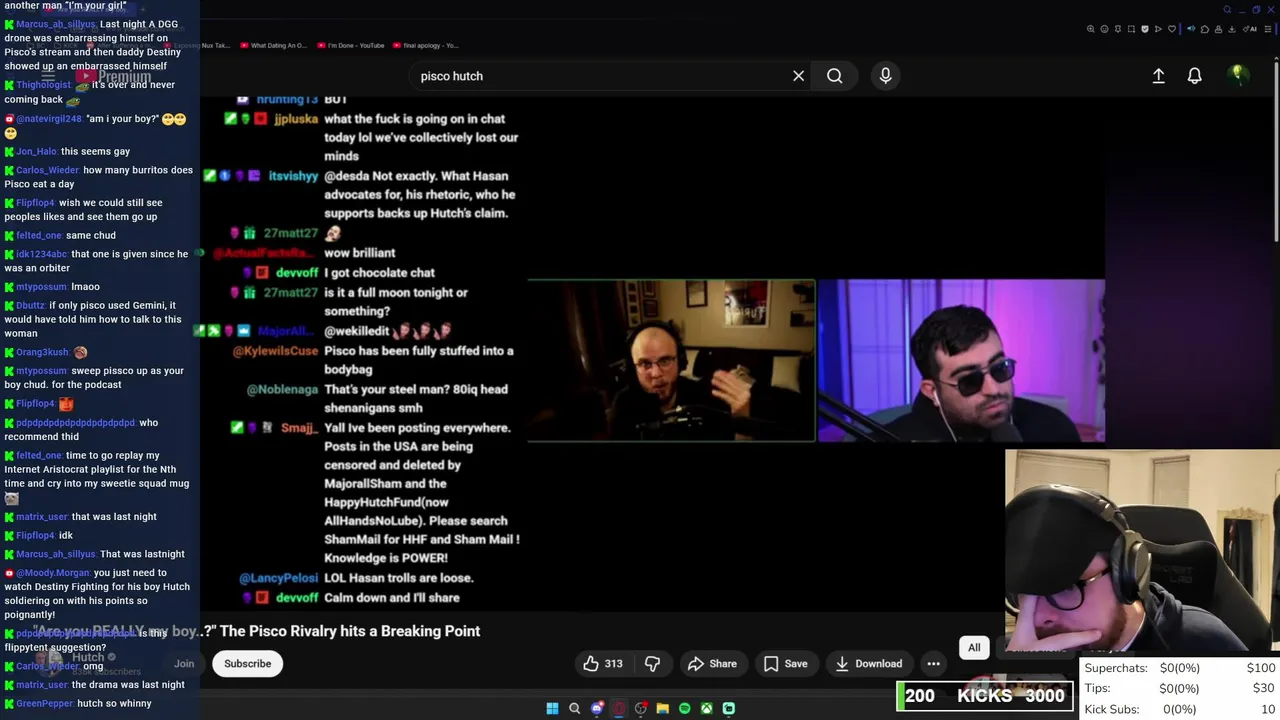1280x720 pixels.
Task: Click the browser tab search icon
Action: click(1227, 10)
